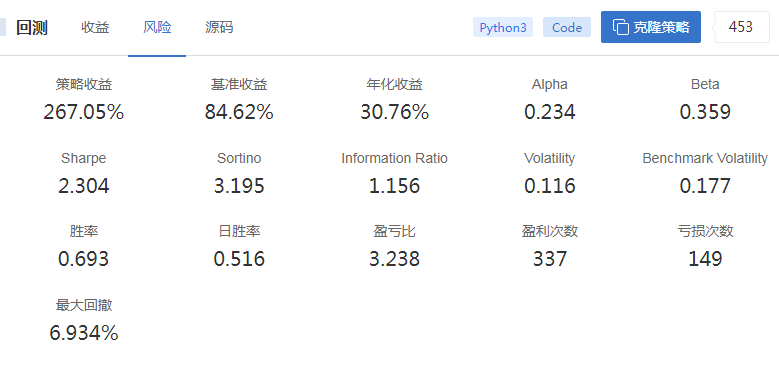The height and width of the screenshot is (385, 779).
Task: Click the 回测 heading
Action: click(x=32, y=28)
